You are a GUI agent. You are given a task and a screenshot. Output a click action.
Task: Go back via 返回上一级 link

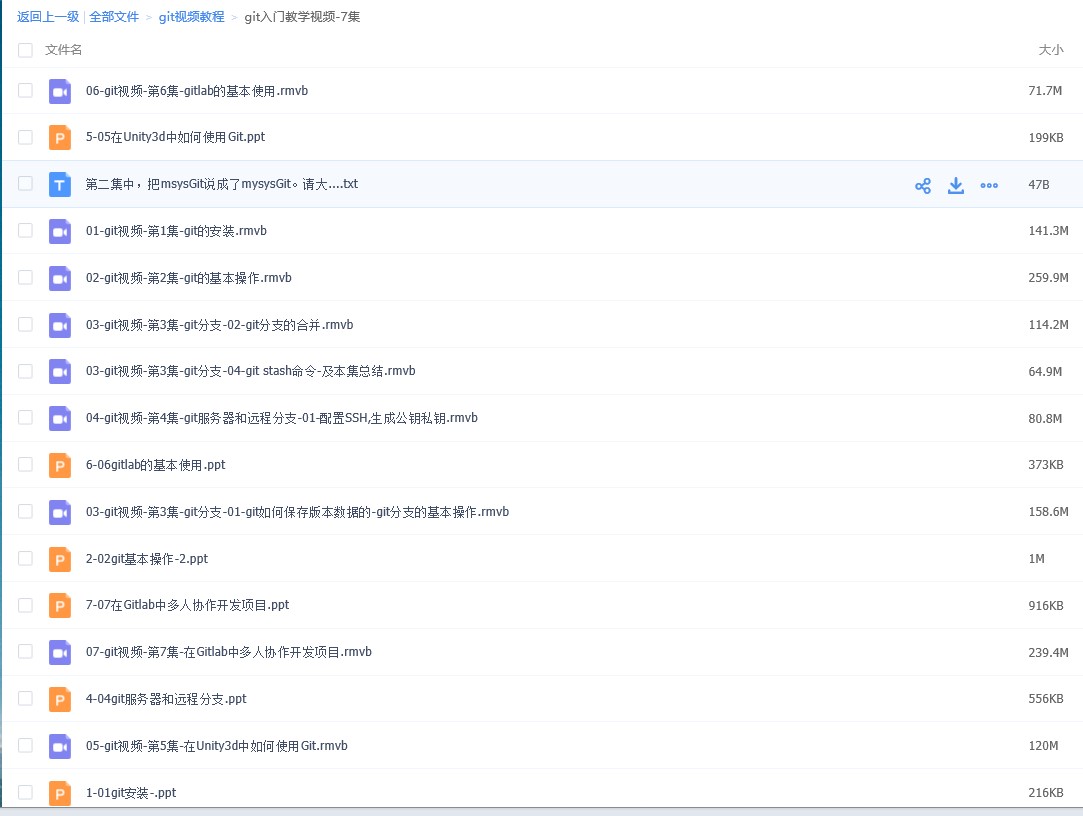point(48,17)
